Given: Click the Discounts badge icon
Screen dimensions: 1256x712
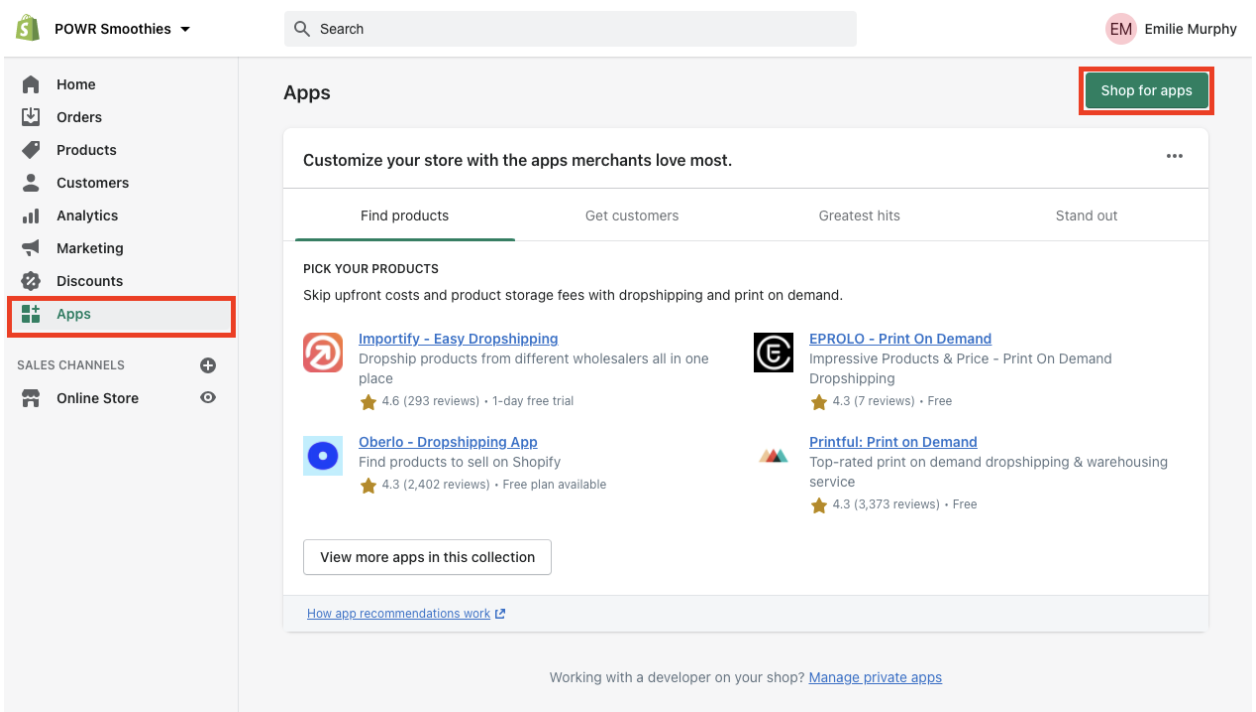Looking at the screenshot, I should point(31,281).
